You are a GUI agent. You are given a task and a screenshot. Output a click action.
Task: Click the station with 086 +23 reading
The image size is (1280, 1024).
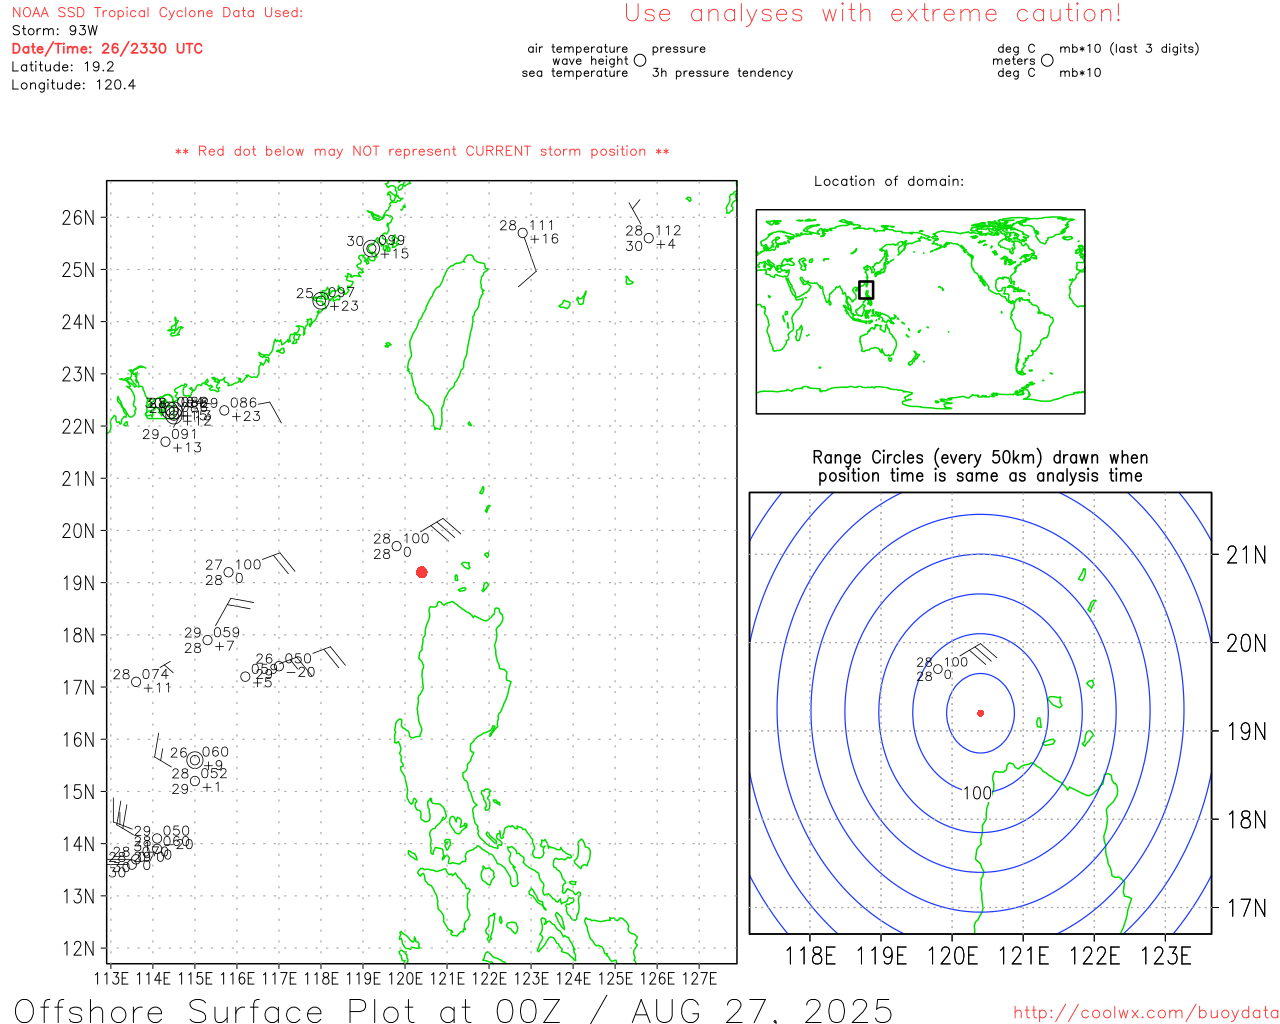pos(224,410)
